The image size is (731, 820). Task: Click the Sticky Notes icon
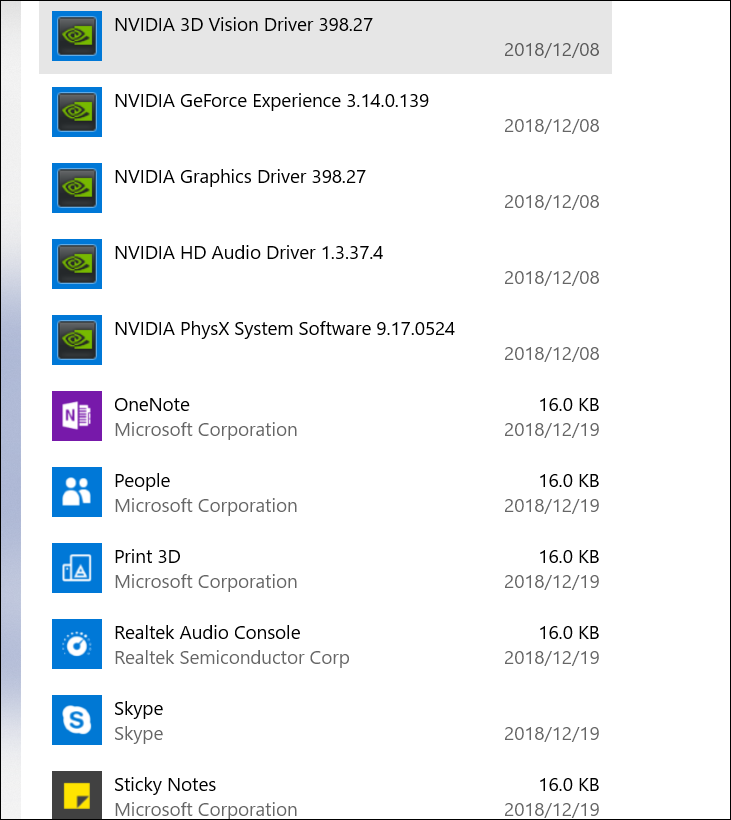[x=77, y=795]
